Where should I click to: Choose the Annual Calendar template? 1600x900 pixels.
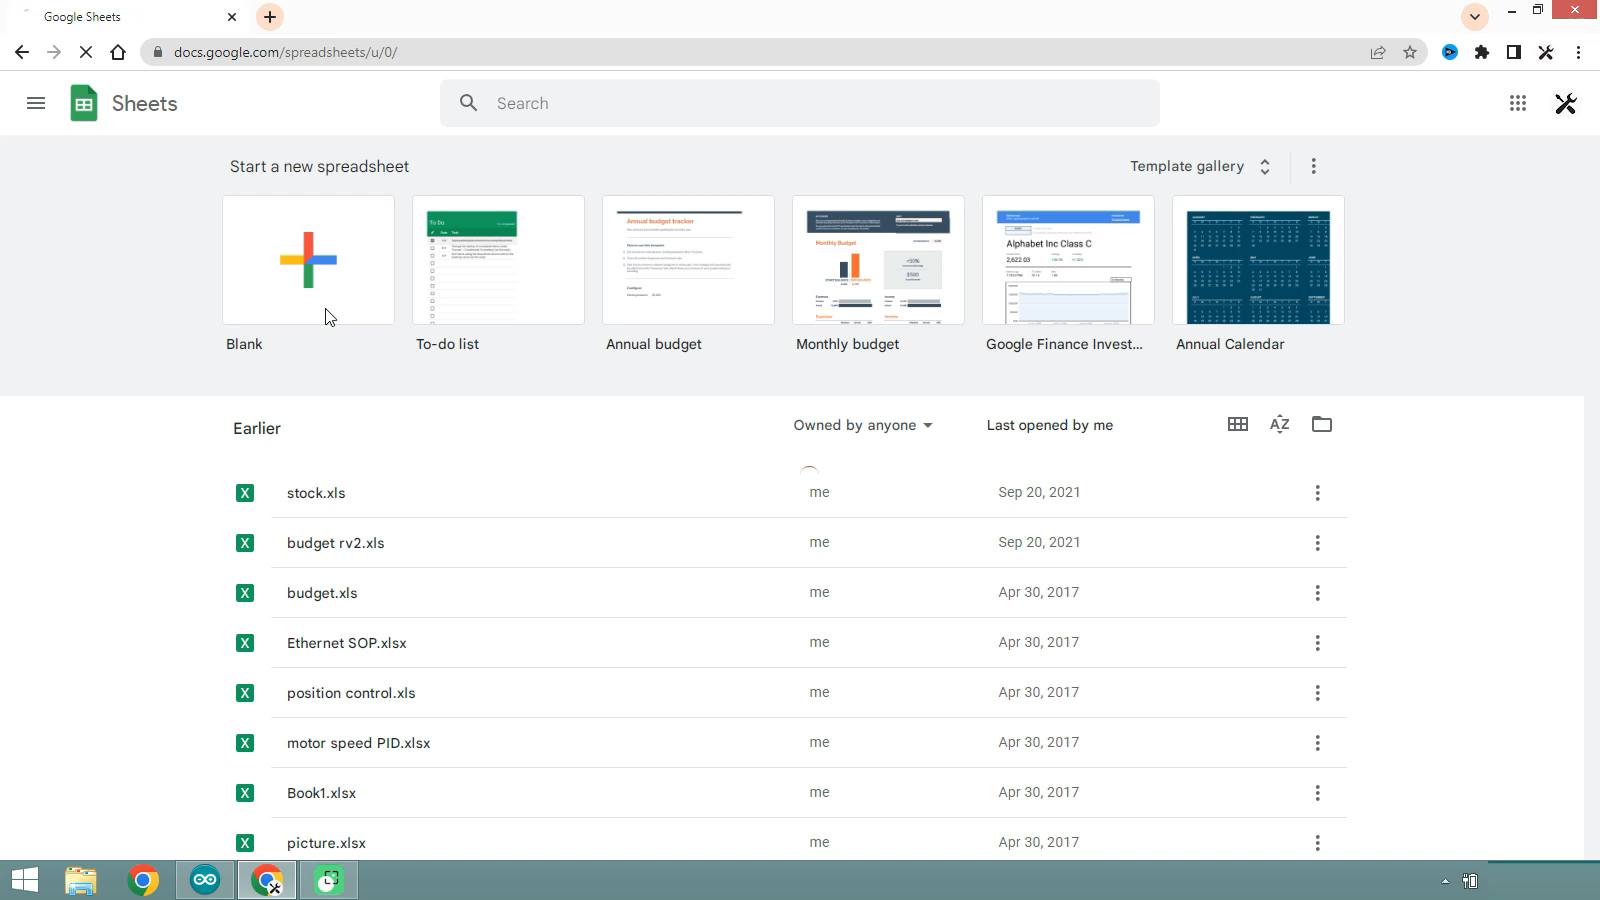1258,260
